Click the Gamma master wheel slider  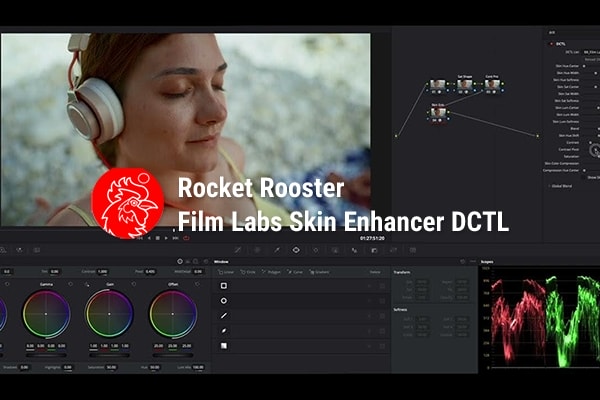point(46,355)
